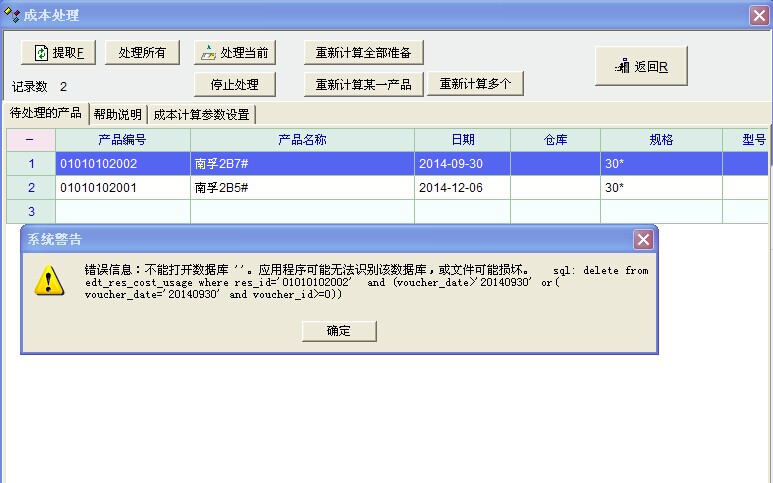Click the 重新计算多个 button

click(476, 84)
